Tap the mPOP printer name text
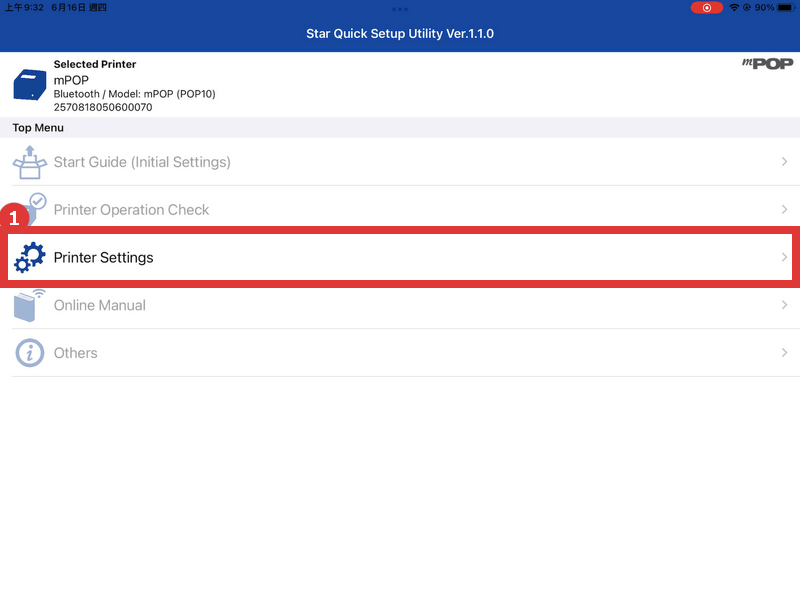Image resolution: width=800 pixels, height=600 pixels. click(x=71, y=80)
